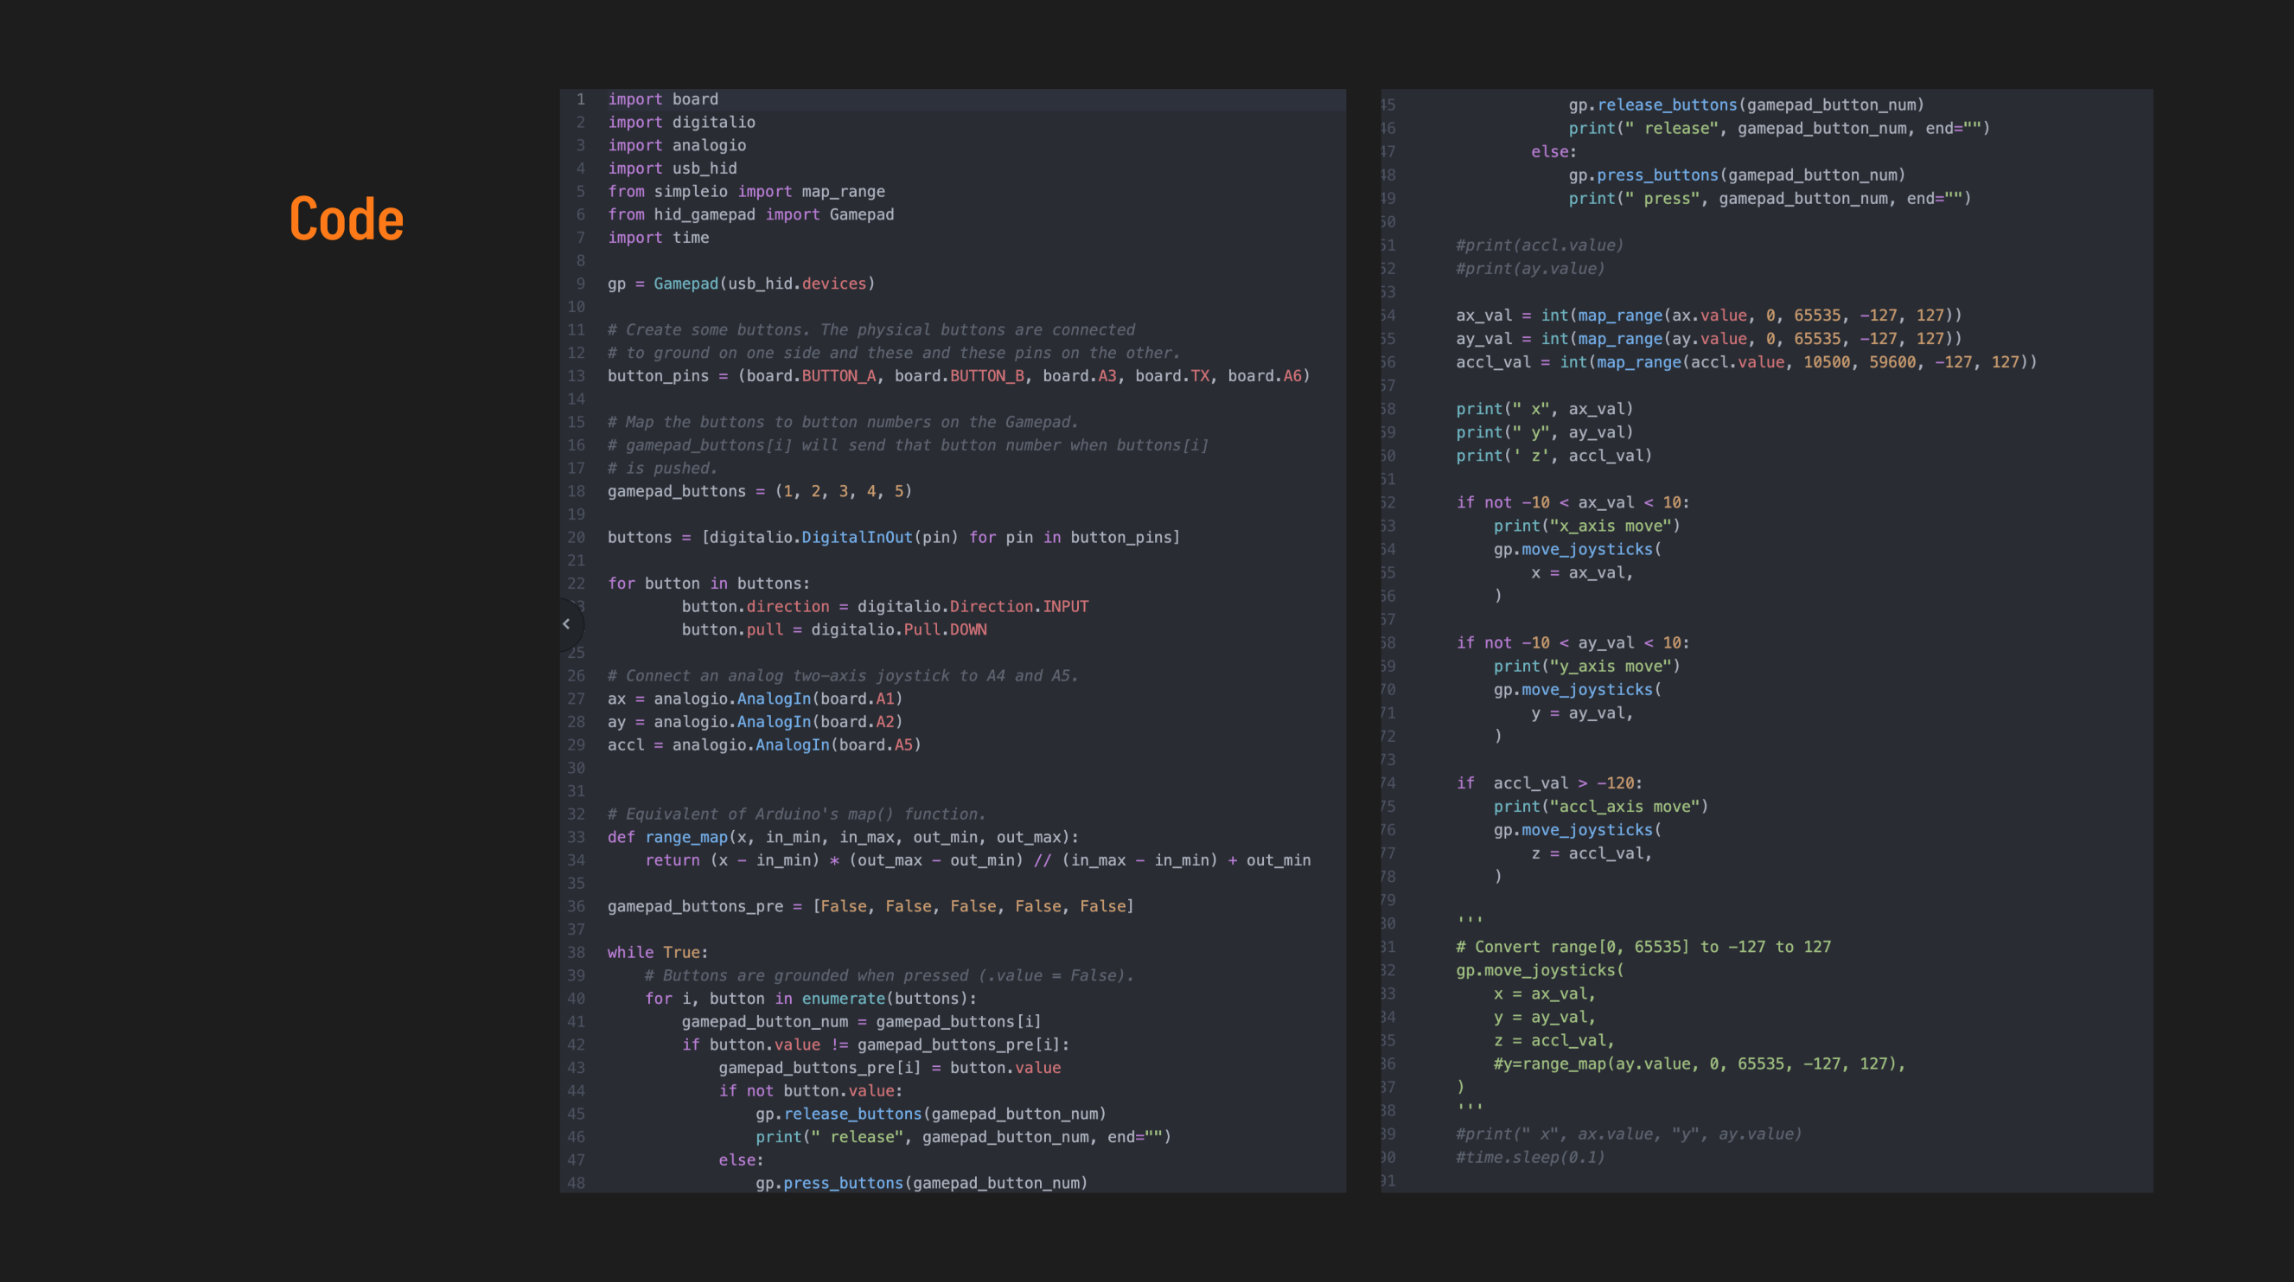Collapse the side panel with left chevron
The height and width of the screenshot is (1282, 2294).
[566, 624]
